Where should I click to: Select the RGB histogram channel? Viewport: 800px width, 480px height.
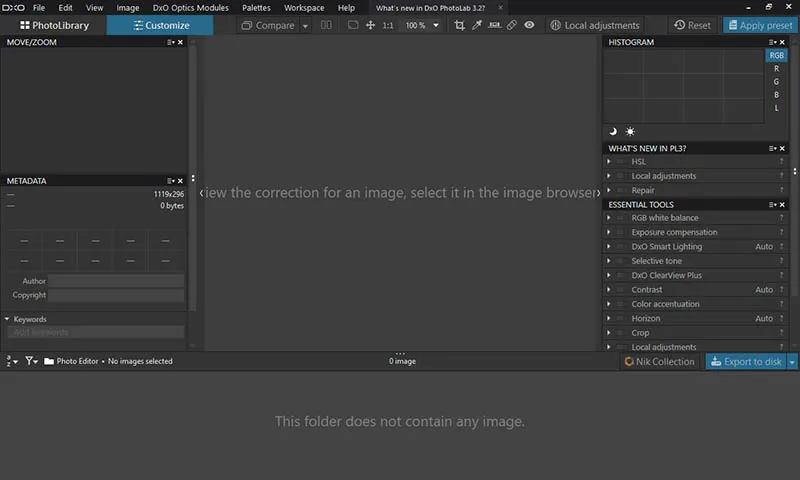click(776, 56)
